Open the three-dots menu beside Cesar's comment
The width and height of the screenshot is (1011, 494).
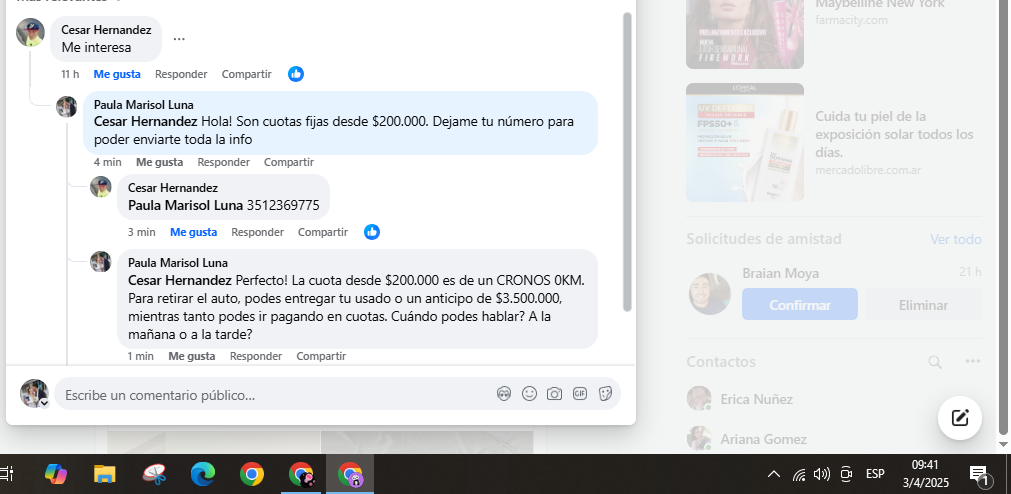pos(179,39)
